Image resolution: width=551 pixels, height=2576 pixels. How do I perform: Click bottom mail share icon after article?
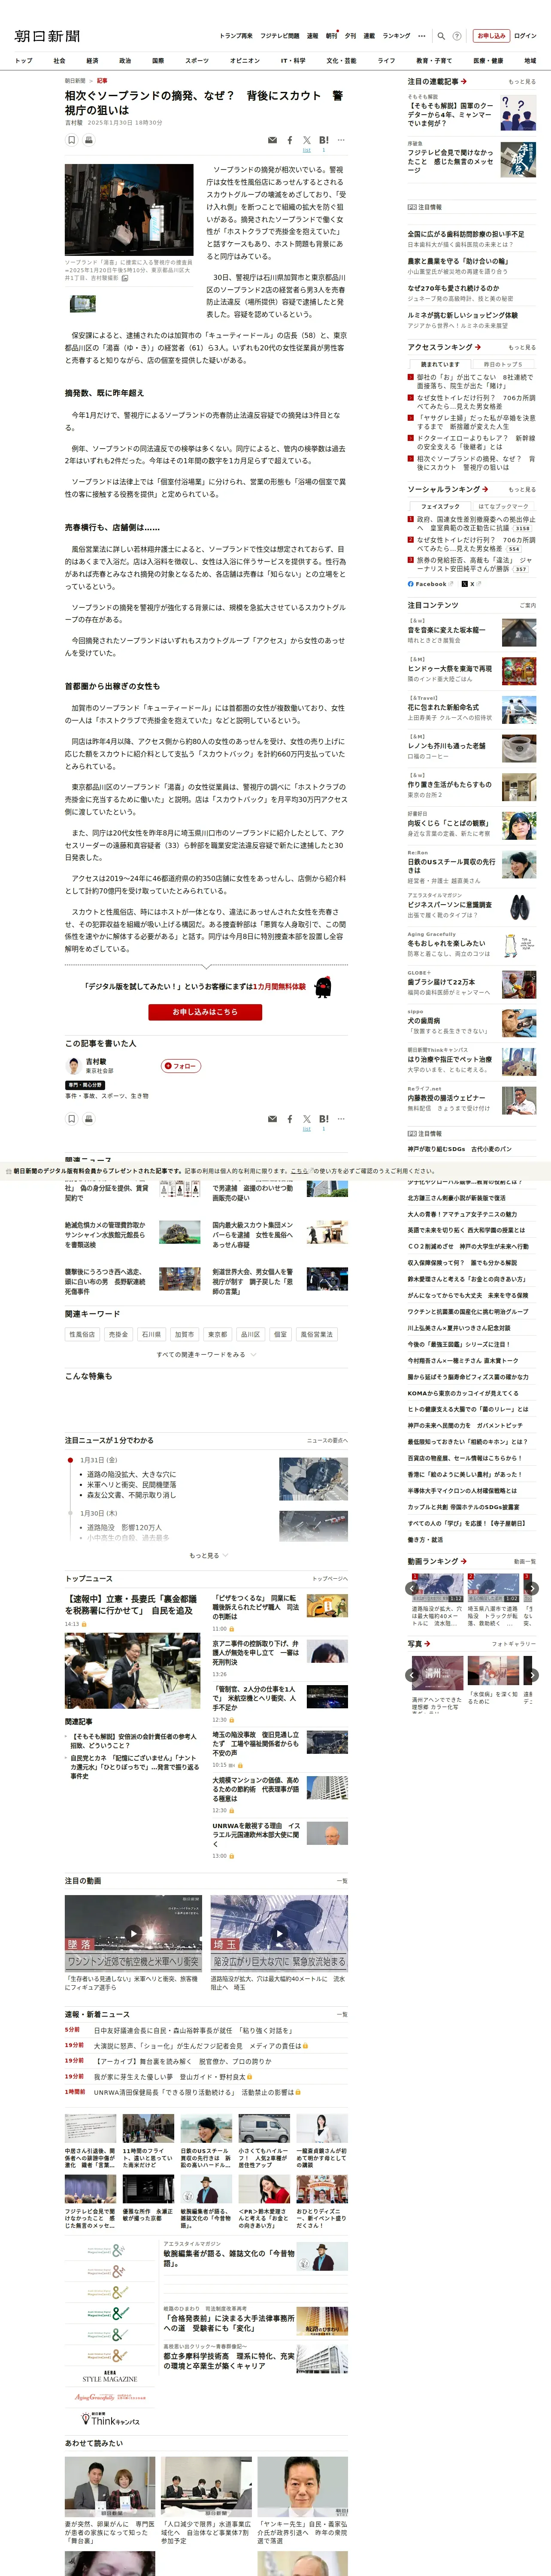(272, 1119)
